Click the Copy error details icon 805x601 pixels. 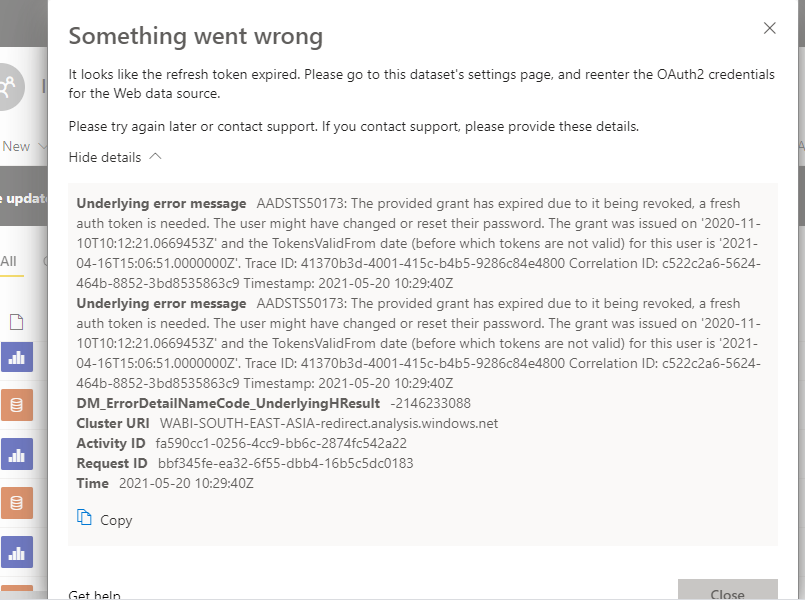pos(84,518)
